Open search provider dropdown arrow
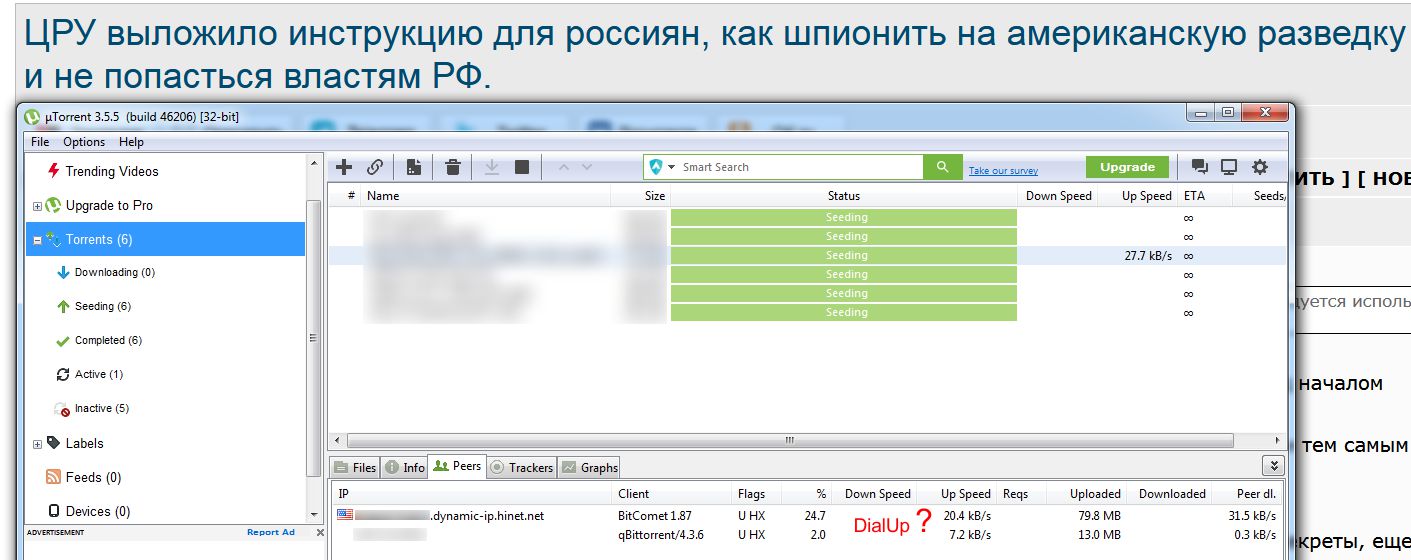 click(x=672, y=167)
